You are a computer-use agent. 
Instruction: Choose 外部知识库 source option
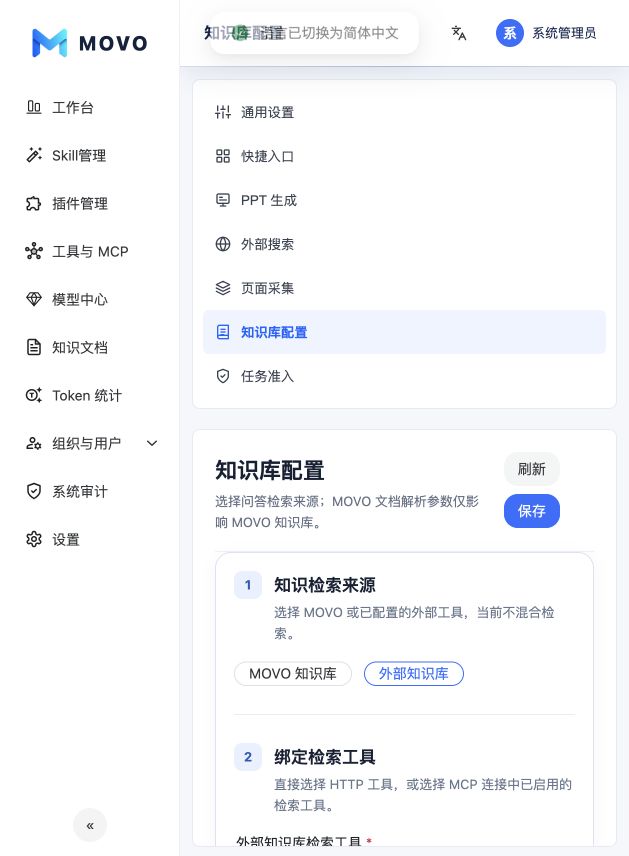pos(414,674)
